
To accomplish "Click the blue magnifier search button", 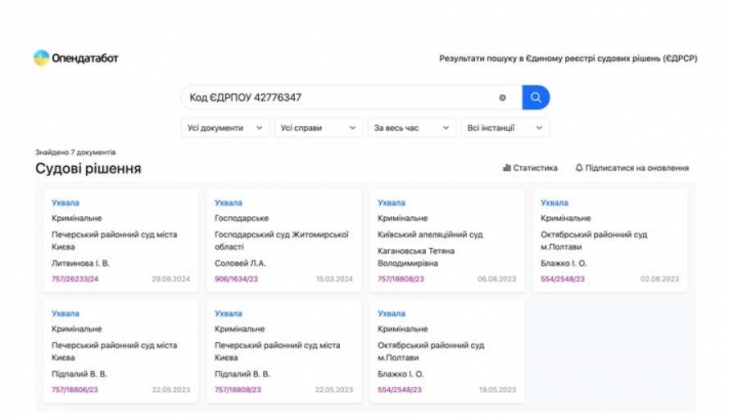I will coord(536,98).
